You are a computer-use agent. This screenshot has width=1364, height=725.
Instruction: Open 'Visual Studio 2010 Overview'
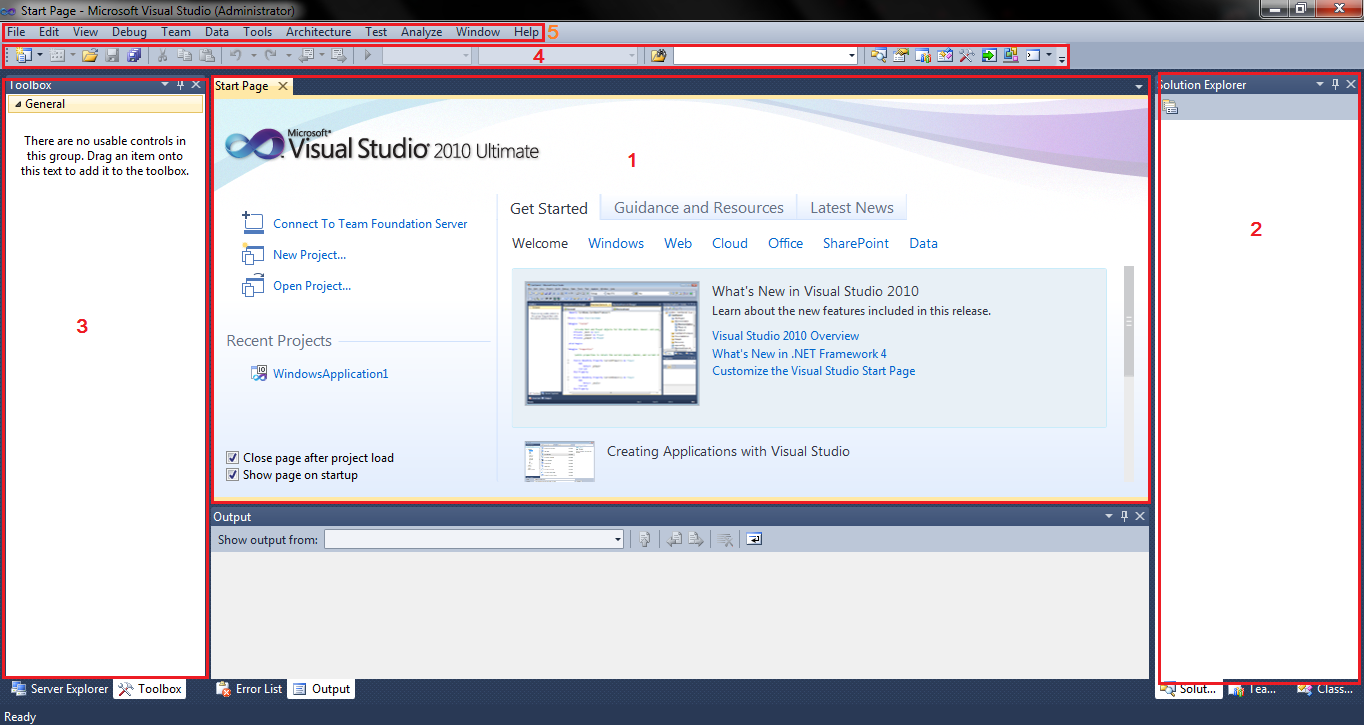coord(785,335)
